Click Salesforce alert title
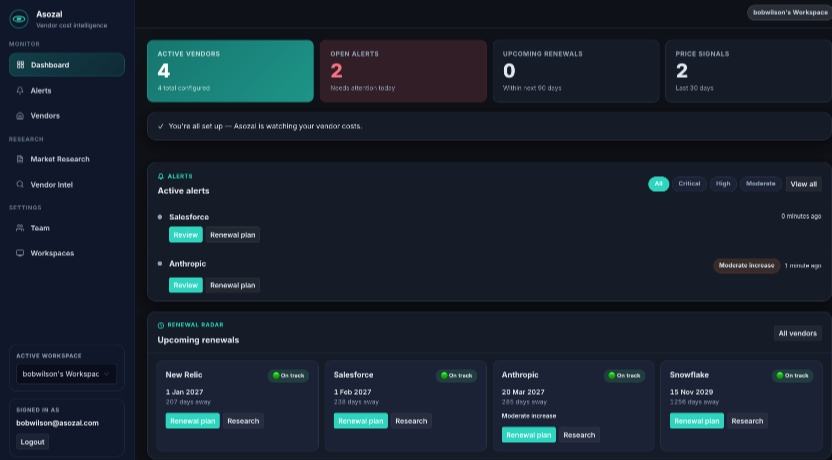Screen dimensions: 832x460 pos(189,217)
